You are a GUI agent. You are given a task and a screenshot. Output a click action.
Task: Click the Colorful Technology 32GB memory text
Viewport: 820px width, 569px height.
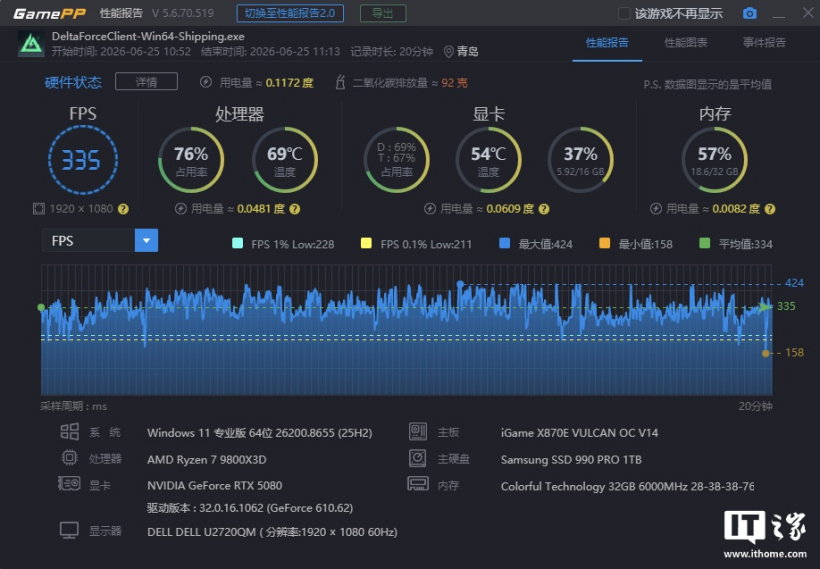[x=628, y=486]
